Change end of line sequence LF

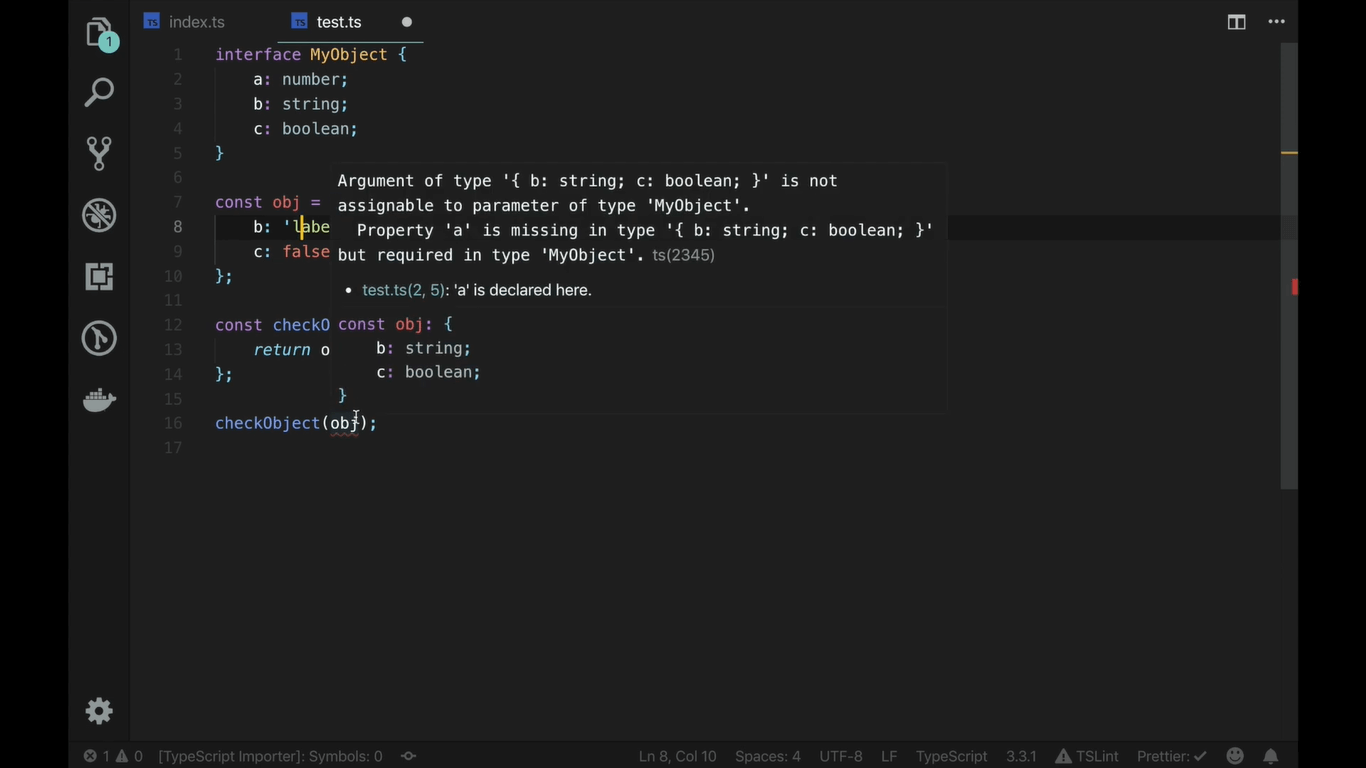click(889, 756)
